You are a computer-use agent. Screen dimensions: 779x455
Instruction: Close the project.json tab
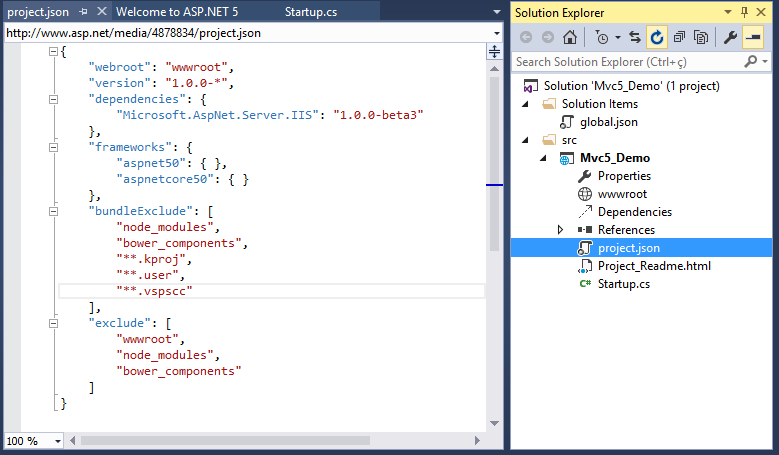(101, 11)
